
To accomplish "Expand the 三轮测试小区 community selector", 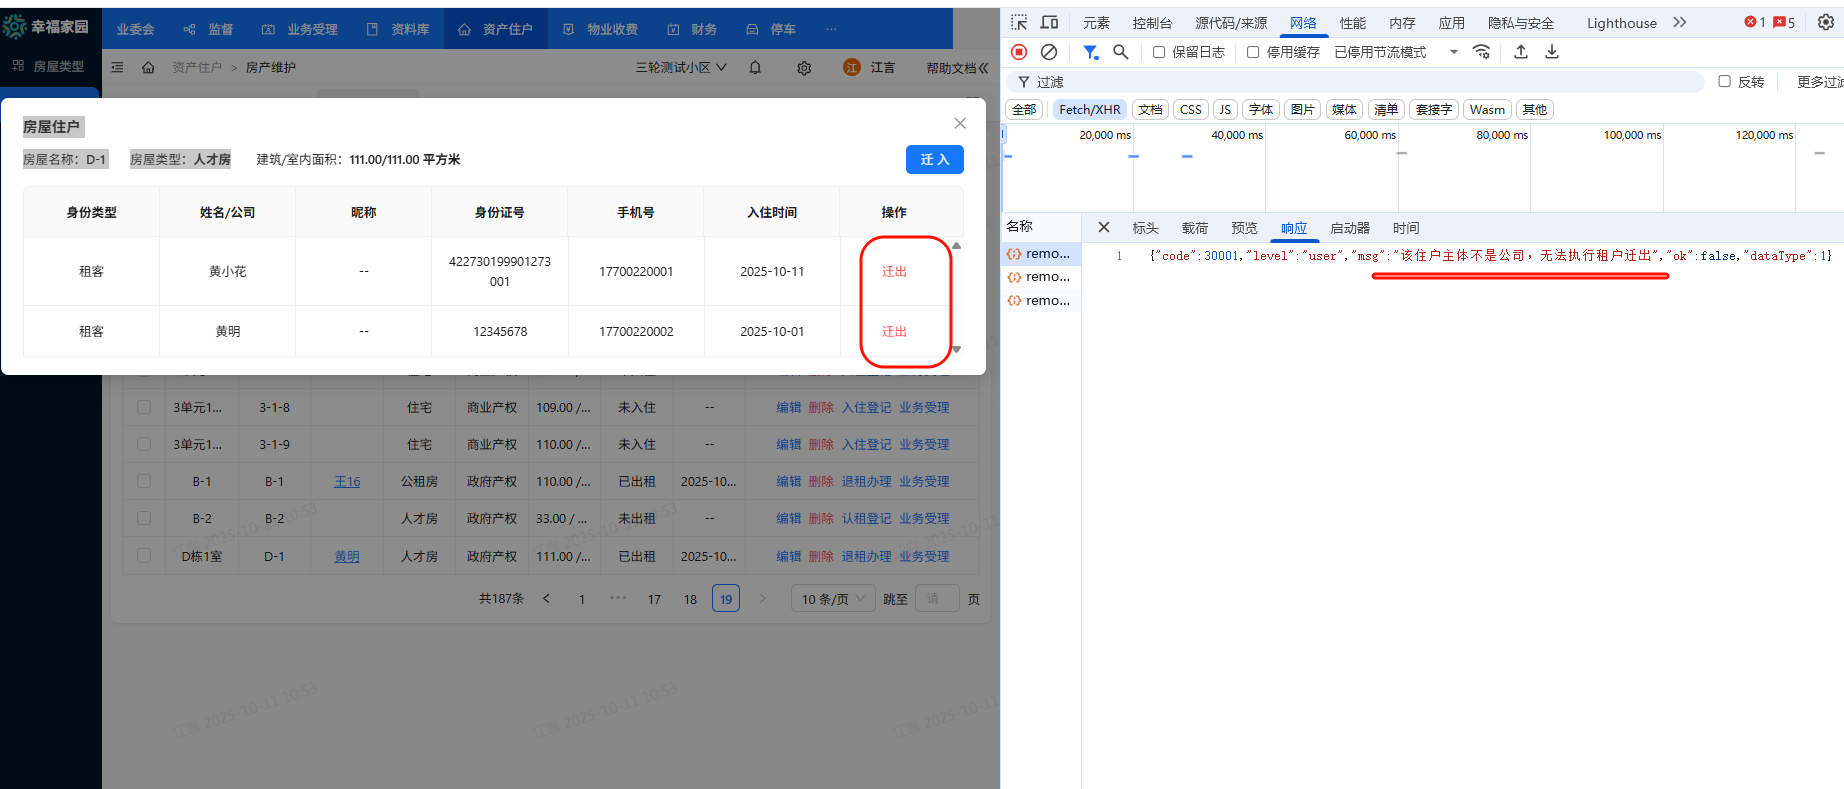I will (x=681, y=68).
